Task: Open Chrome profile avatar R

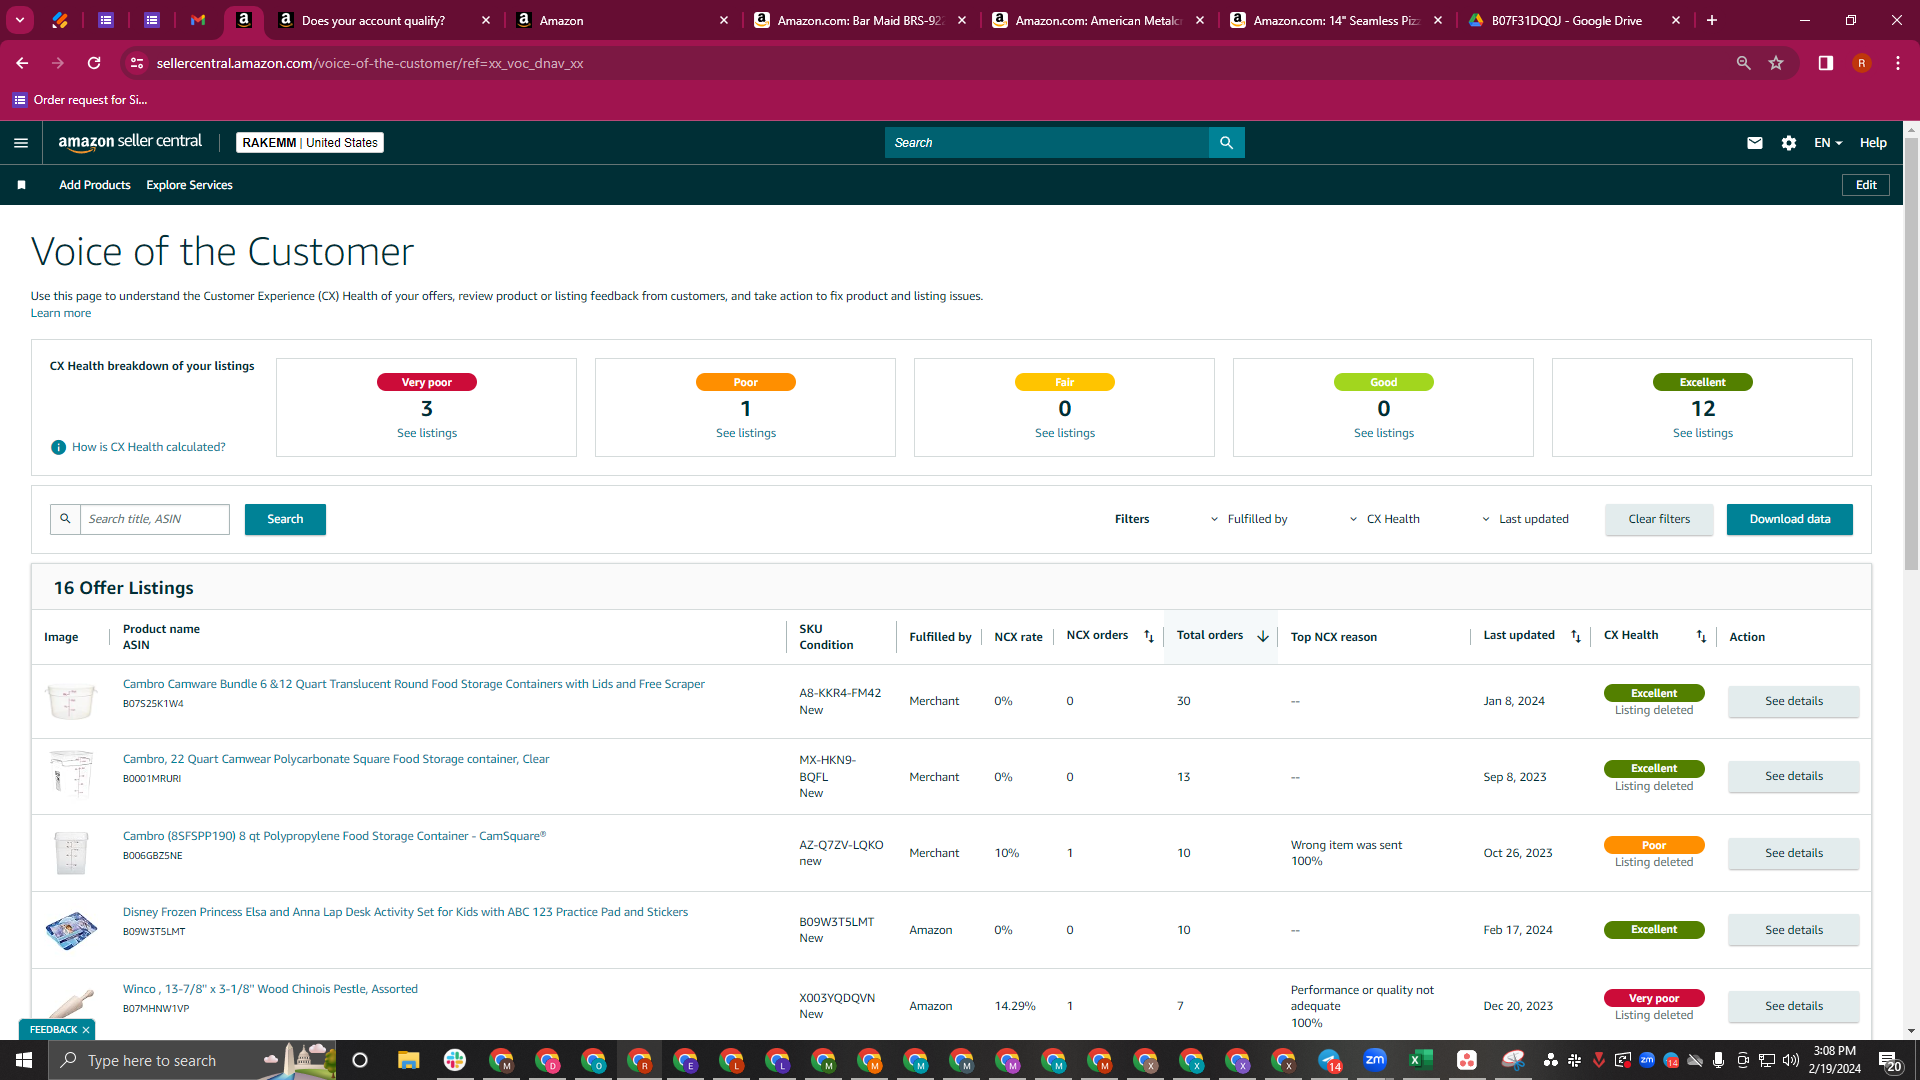Action: [x=1861, y=63]
